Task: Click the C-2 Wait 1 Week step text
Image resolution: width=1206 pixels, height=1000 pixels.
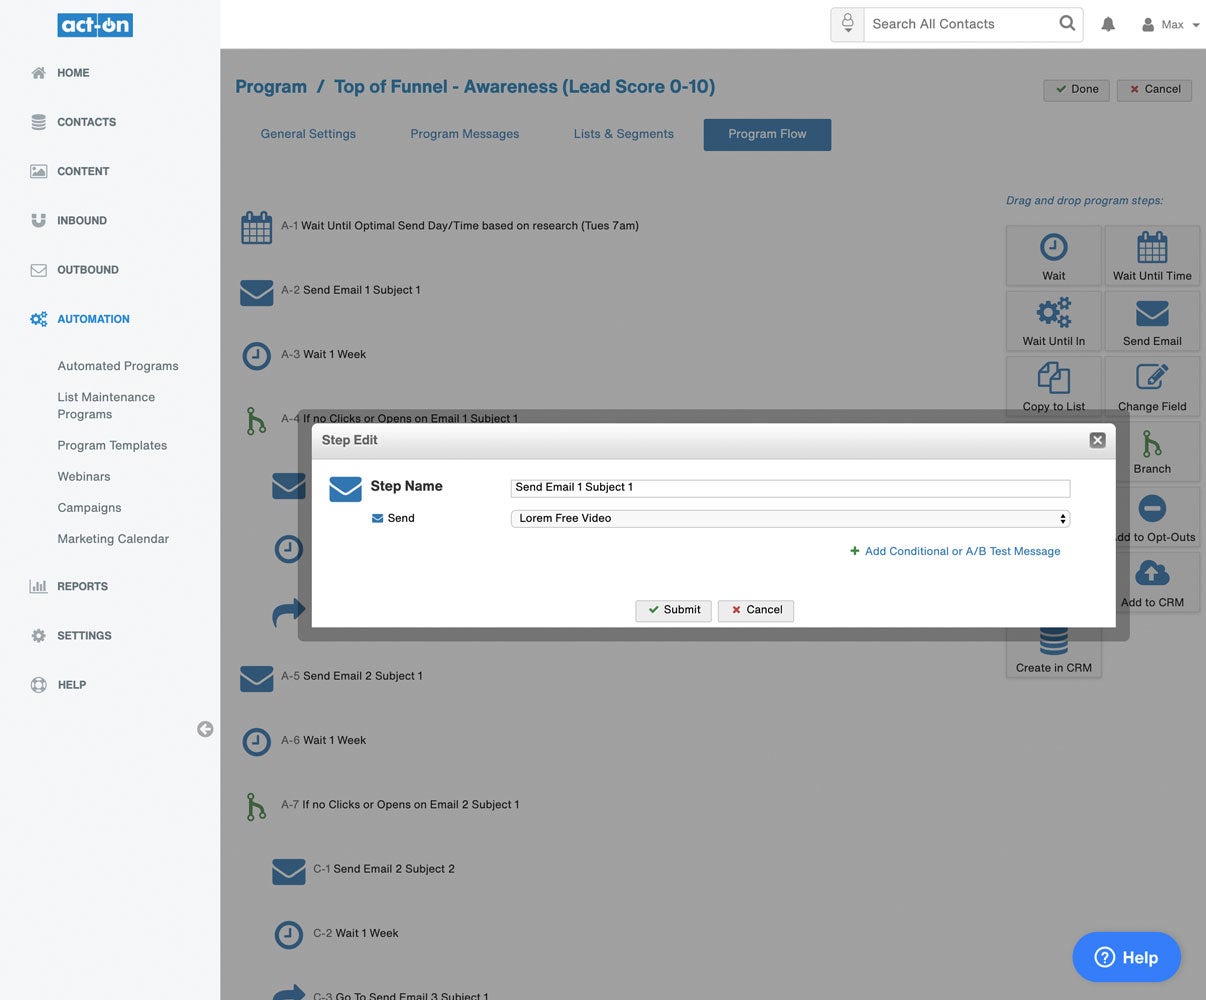Action: click(x=355, y=933)
